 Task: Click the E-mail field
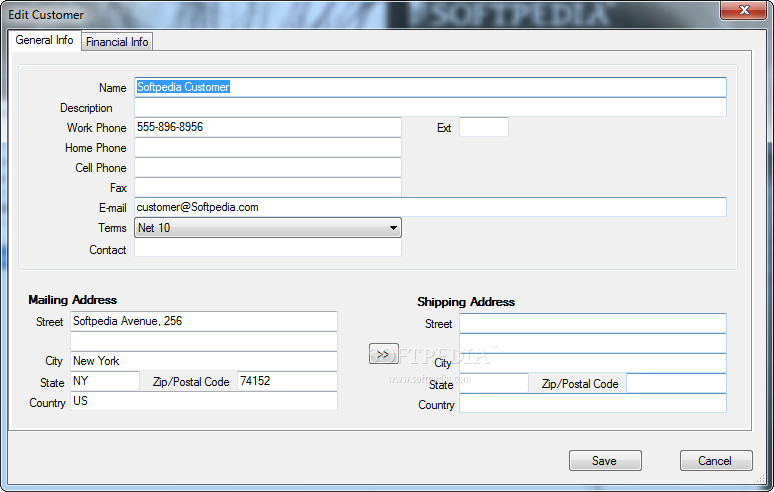(x=430, y=207)
